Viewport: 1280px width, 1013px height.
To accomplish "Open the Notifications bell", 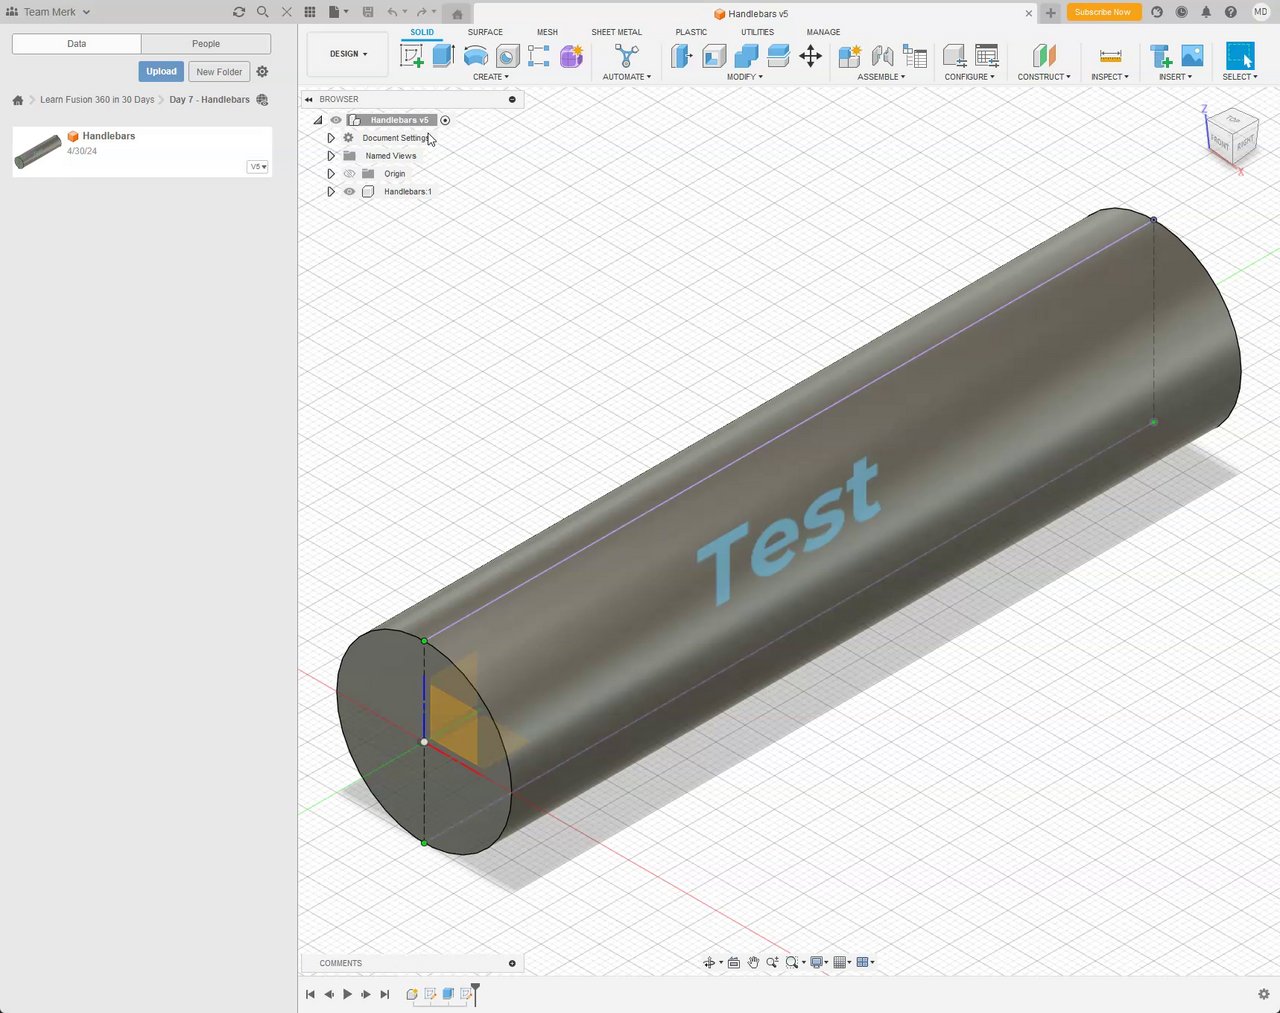I will [1206, 12].
